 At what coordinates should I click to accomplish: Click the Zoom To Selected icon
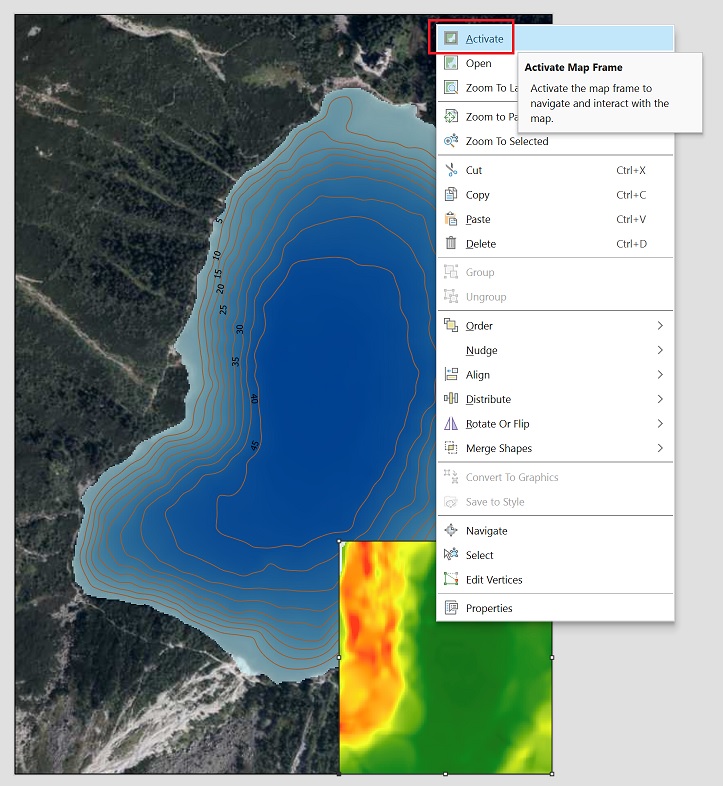451,141
